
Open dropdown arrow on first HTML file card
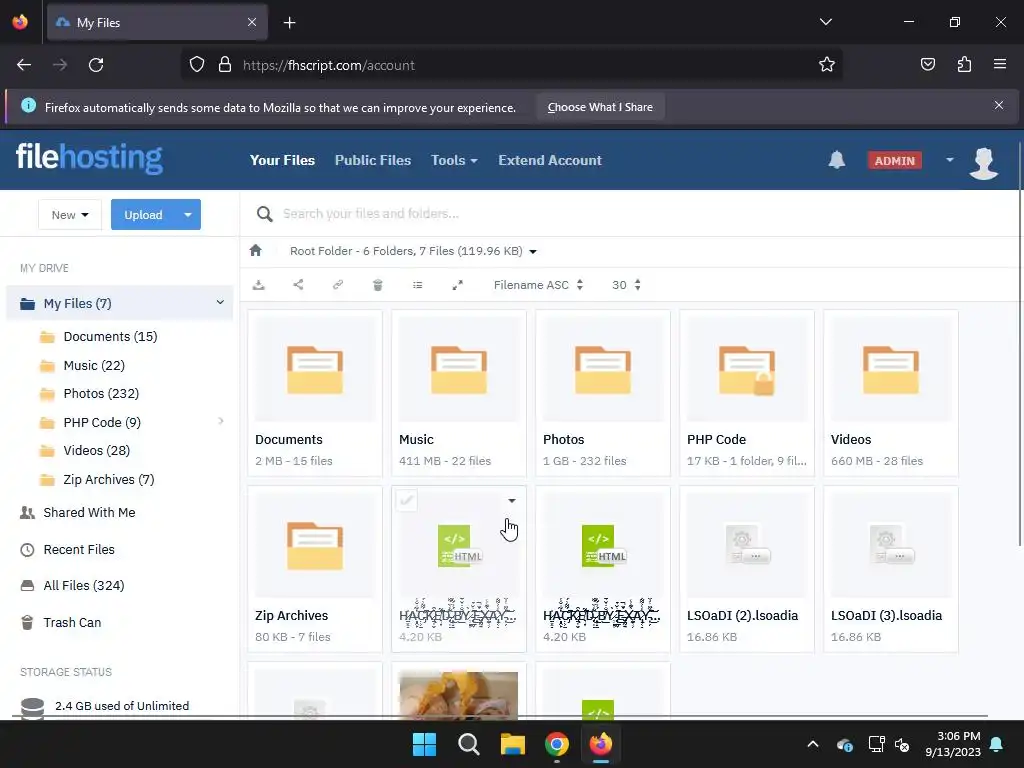pyautogui.click(x=512, y=501)
